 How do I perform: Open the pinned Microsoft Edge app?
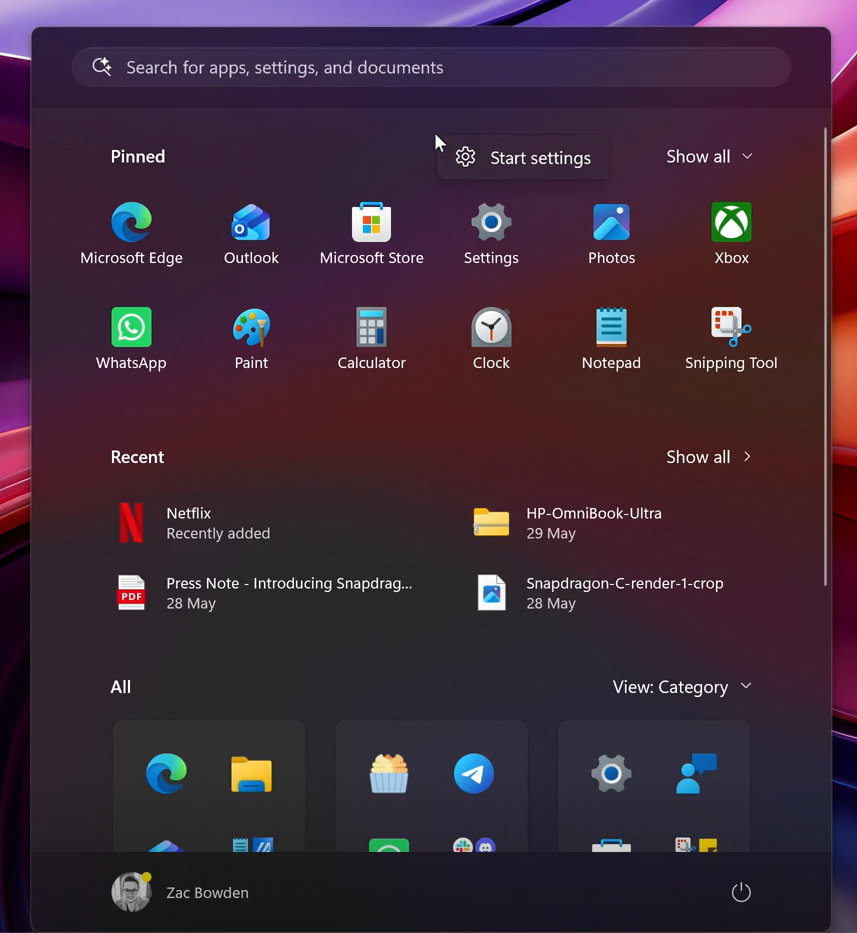[132, 234]
